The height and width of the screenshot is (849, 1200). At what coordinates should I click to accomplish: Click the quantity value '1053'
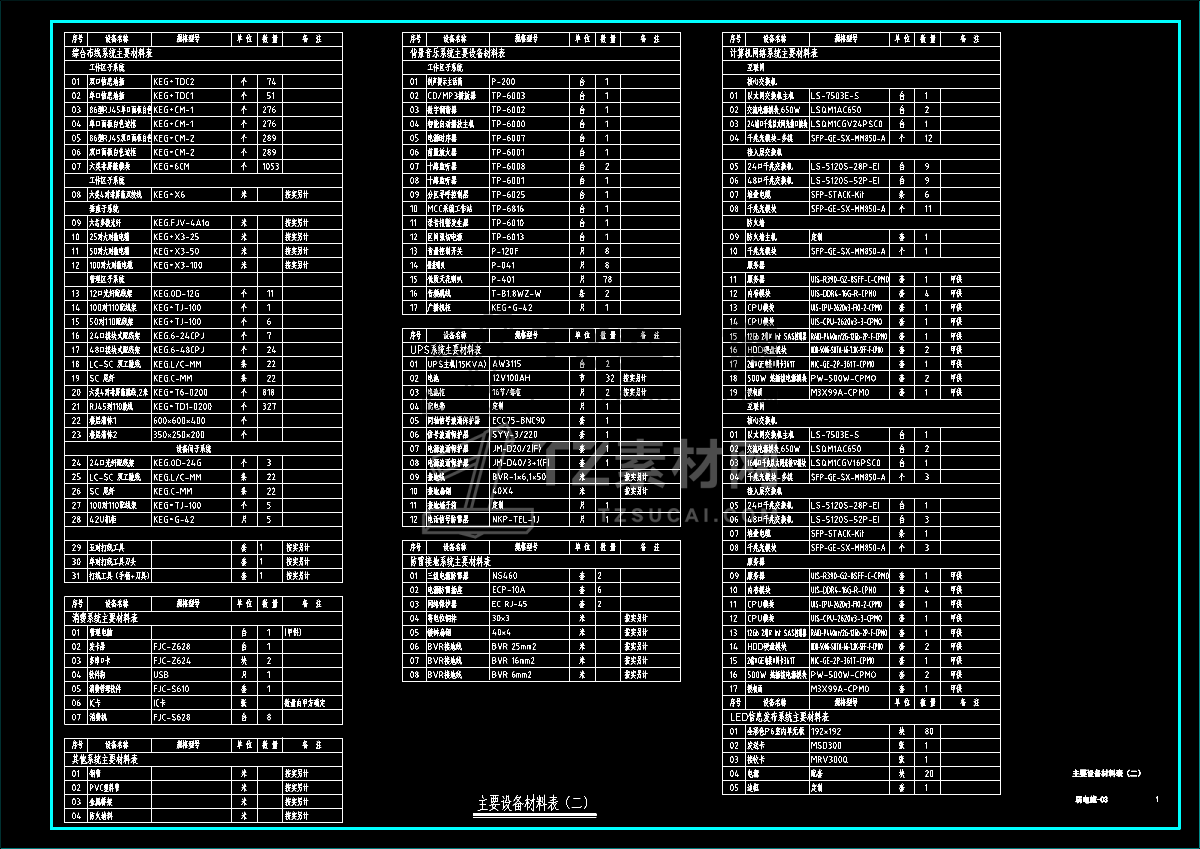(x=269, y=166)
